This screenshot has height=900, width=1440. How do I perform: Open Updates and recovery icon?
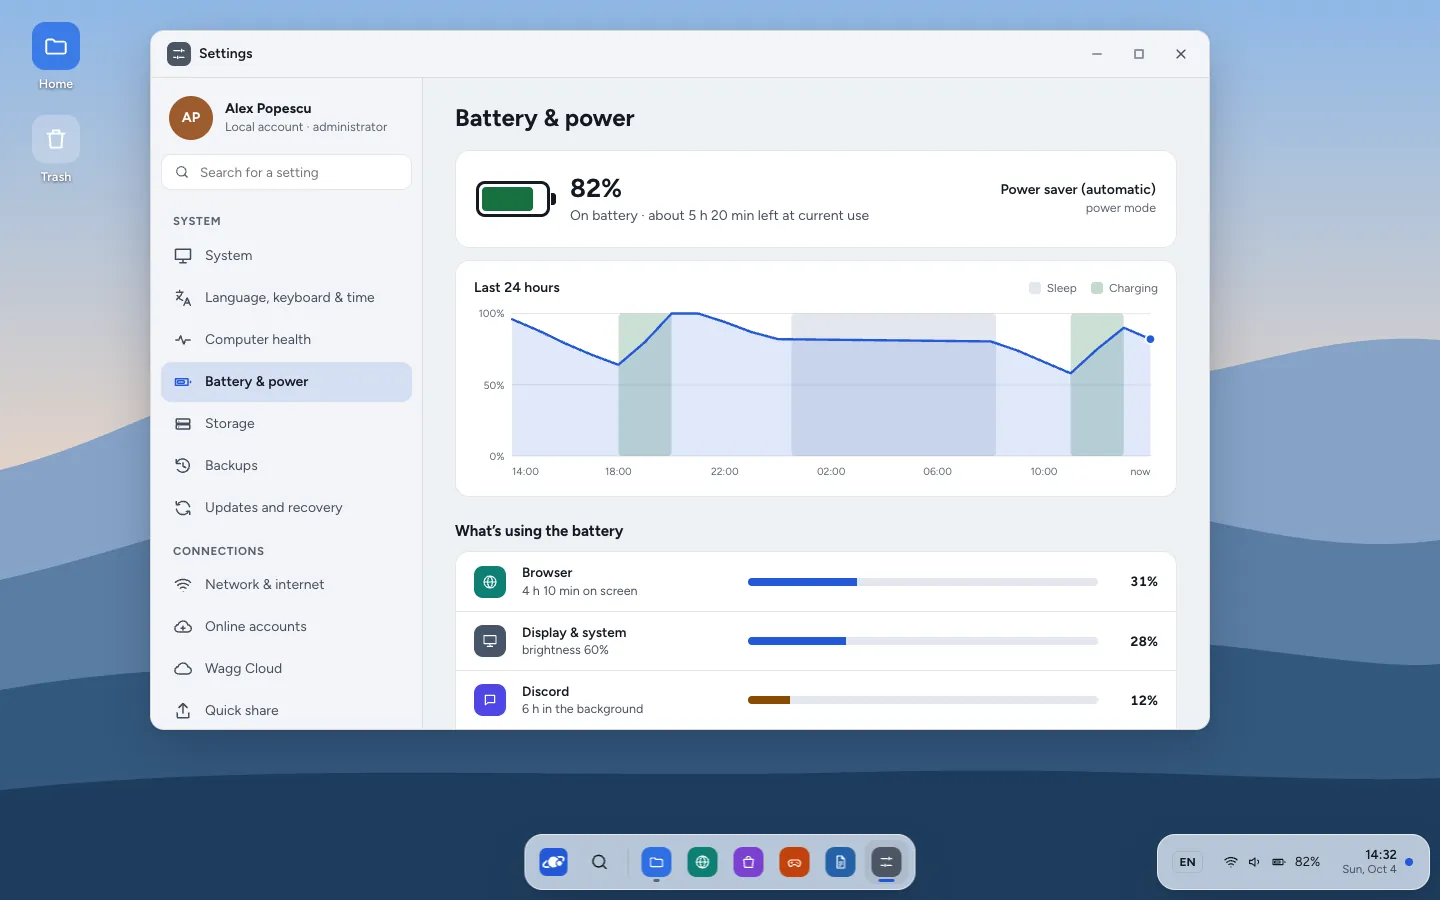point(183,508)
